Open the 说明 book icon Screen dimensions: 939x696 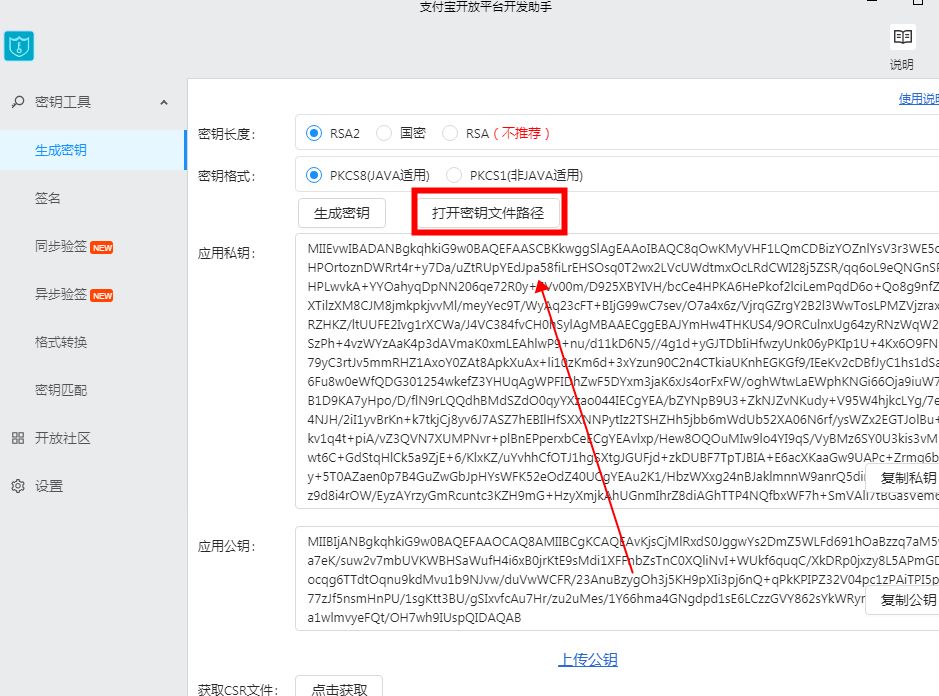[x=902, y=37]
